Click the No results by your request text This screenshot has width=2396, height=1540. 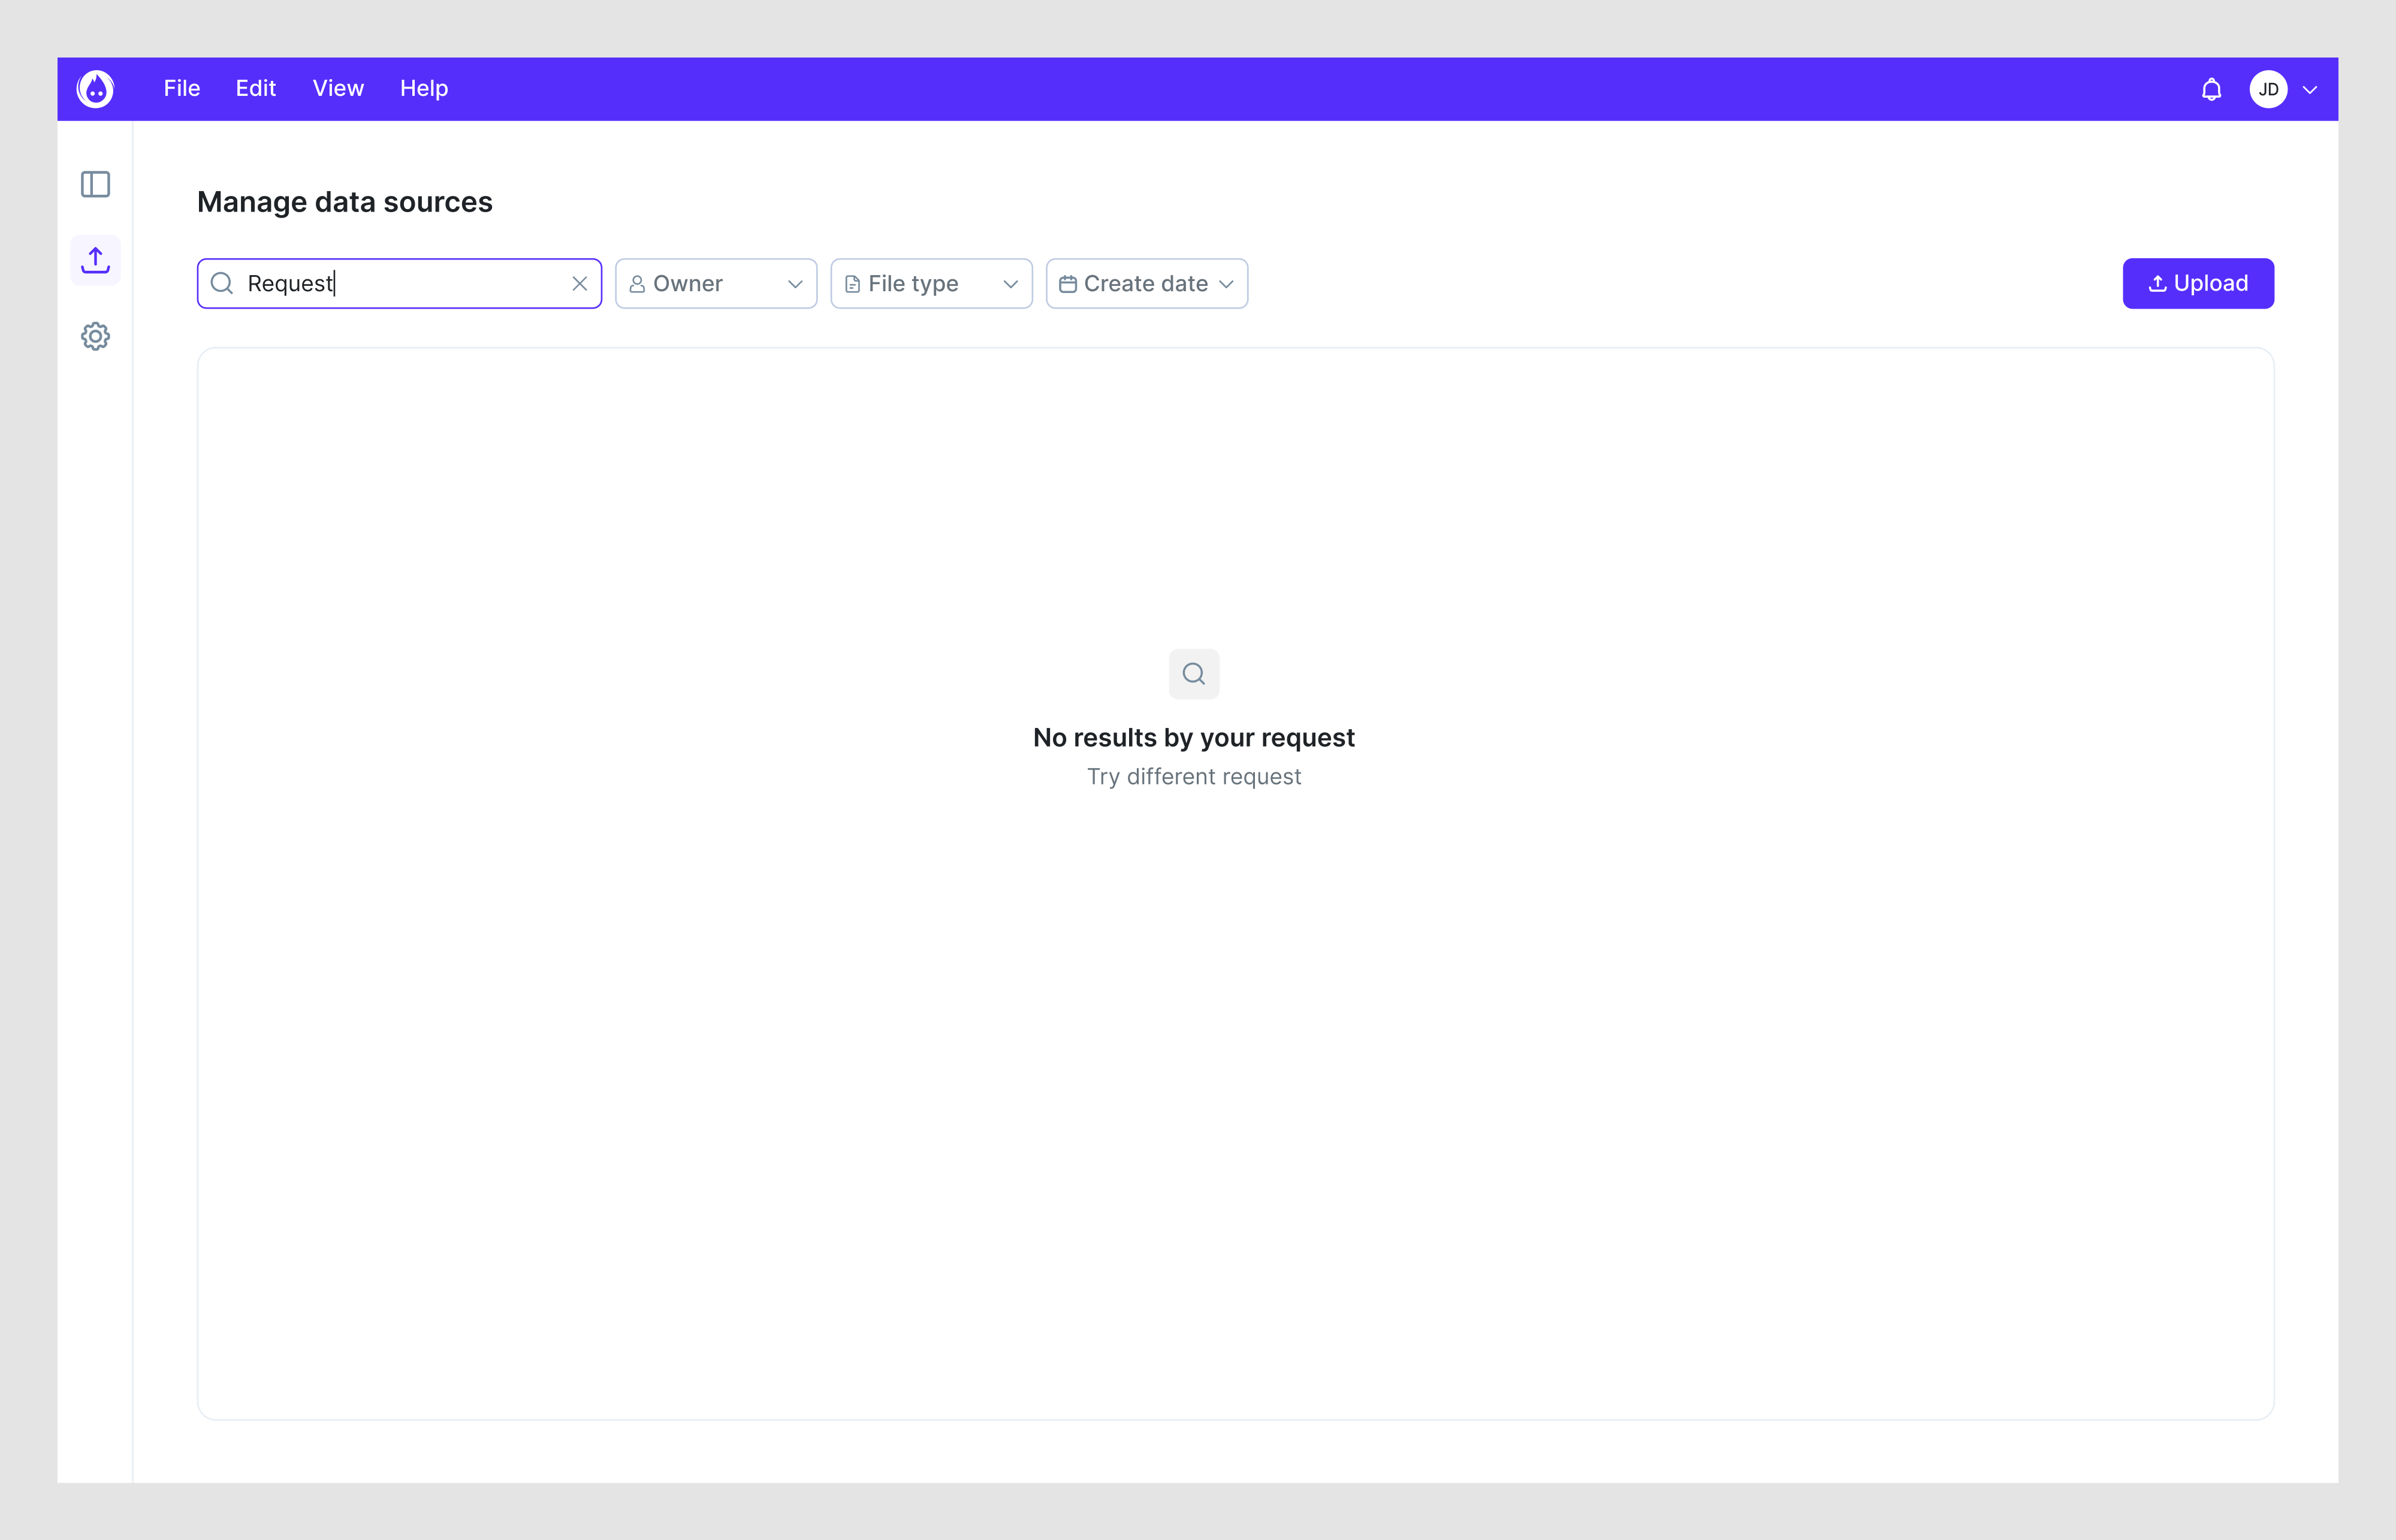1194,738
